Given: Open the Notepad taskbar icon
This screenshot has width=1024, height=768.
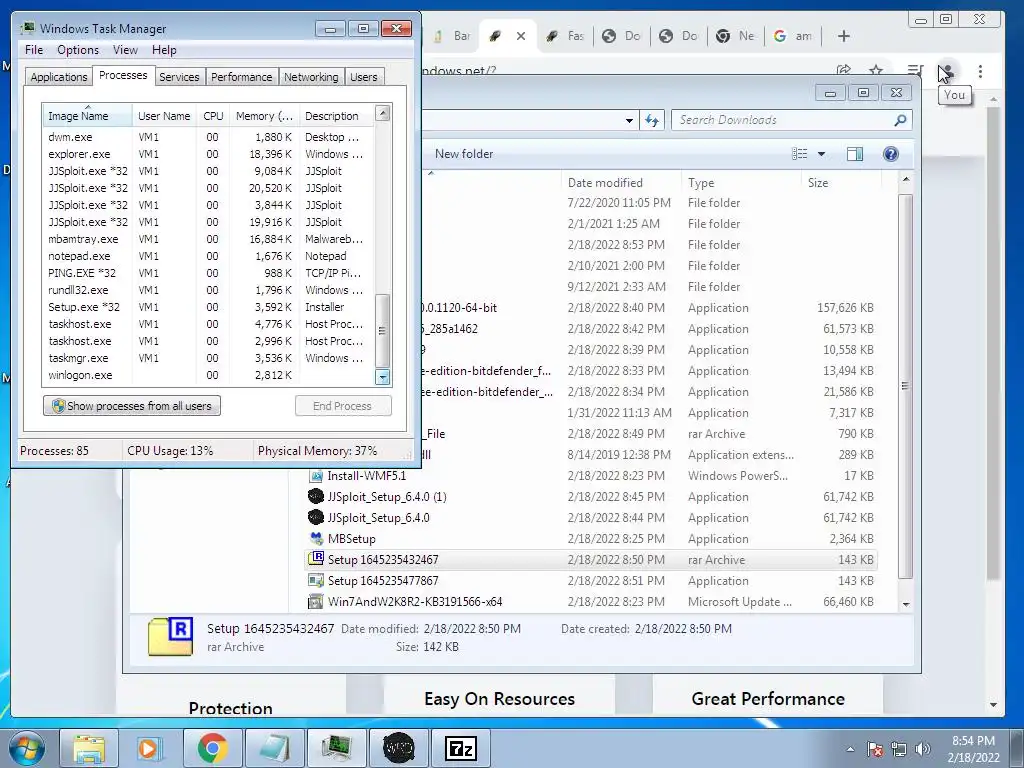Looking at the screenshot, I should (274, 748).
